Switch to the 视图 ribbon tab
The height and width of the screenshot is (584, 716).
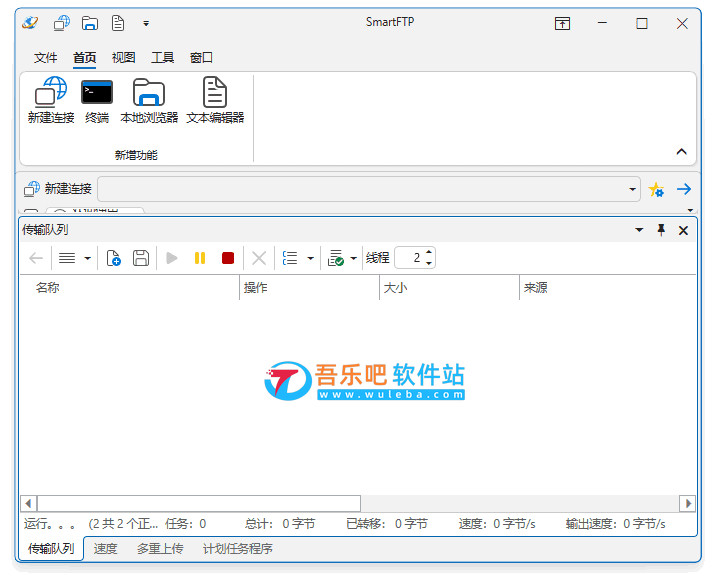[x=123, y=58]
